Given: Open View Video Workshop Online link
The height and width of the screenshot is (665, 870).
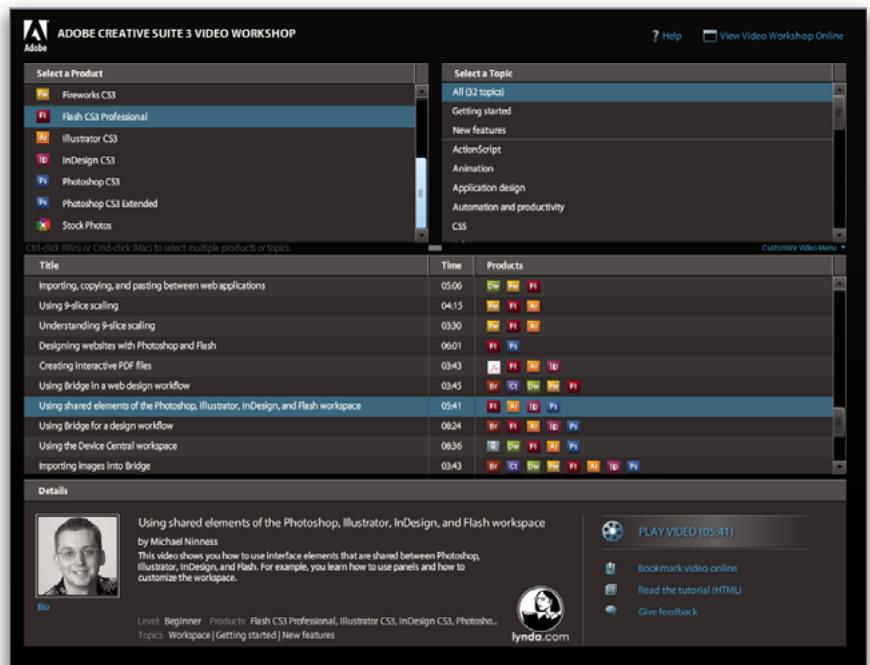Looking at the screenshot, I should 781,36.
